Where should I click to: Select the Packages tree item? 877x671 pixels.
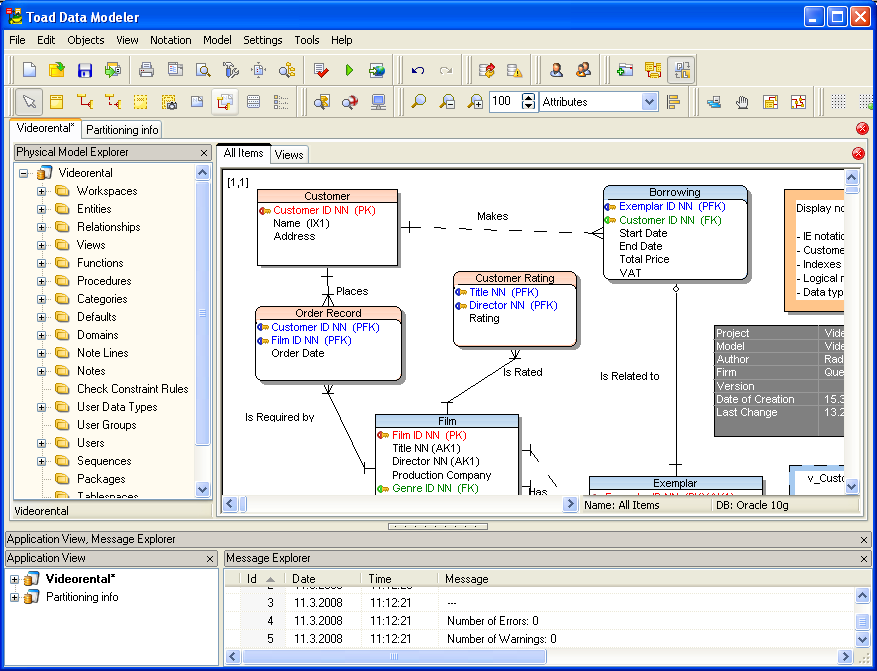(x=101, y=479)
